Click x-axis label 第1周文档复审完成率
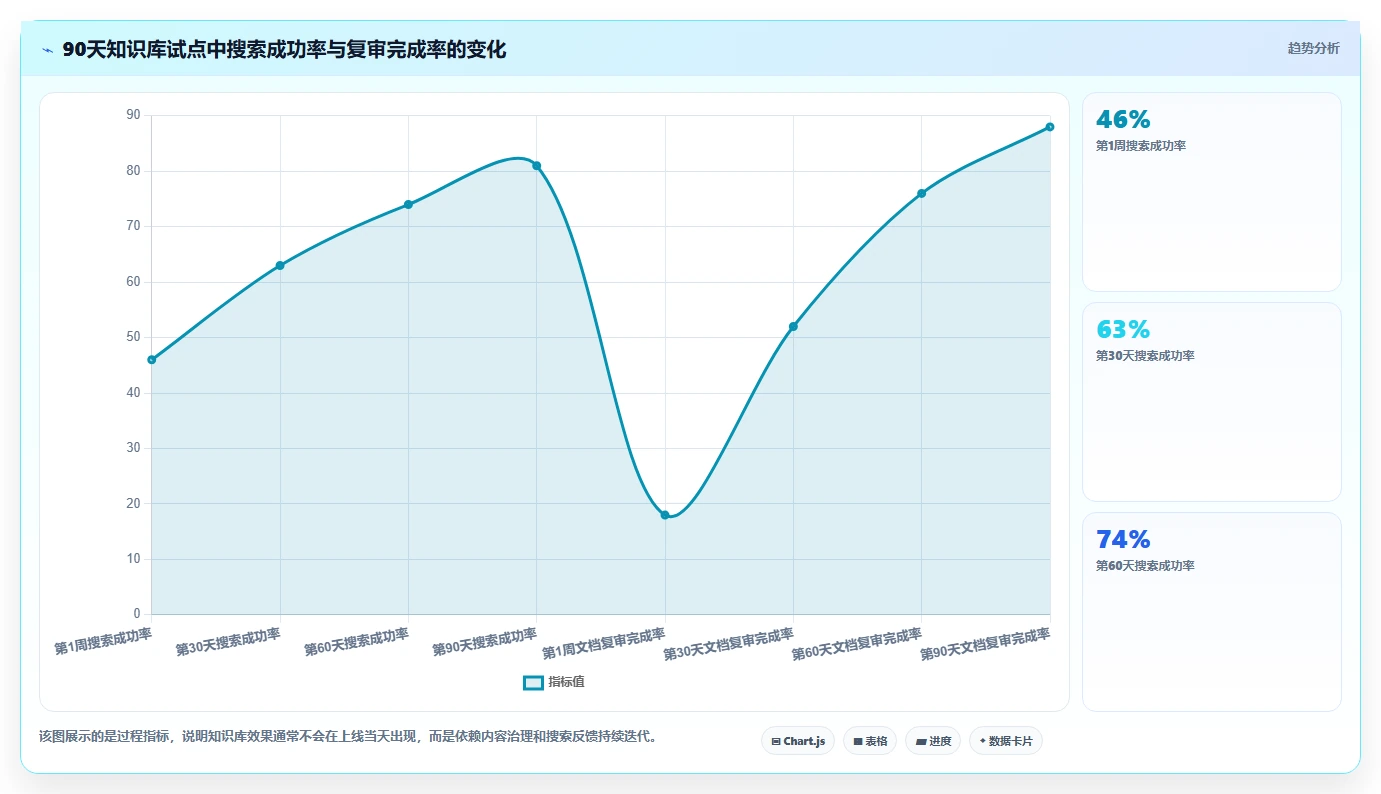The image size is (1381, 794). point(603,644)
